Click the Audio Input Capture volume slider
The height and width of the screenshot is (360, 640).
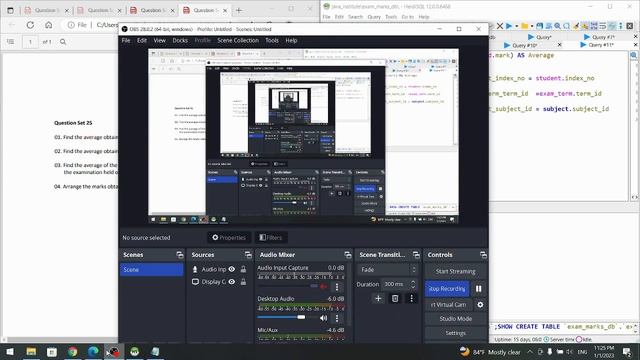point(288,286)
